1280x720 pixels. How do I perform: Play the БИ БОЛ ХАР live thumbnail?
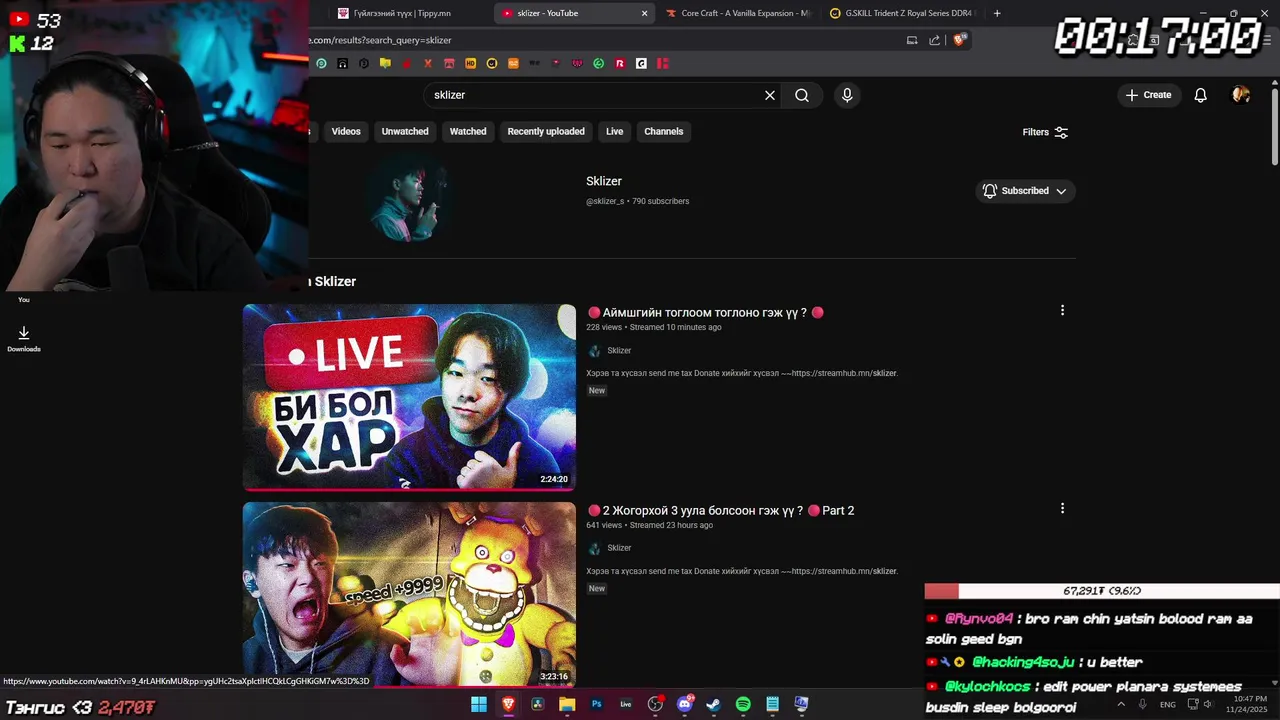point(409,397)
